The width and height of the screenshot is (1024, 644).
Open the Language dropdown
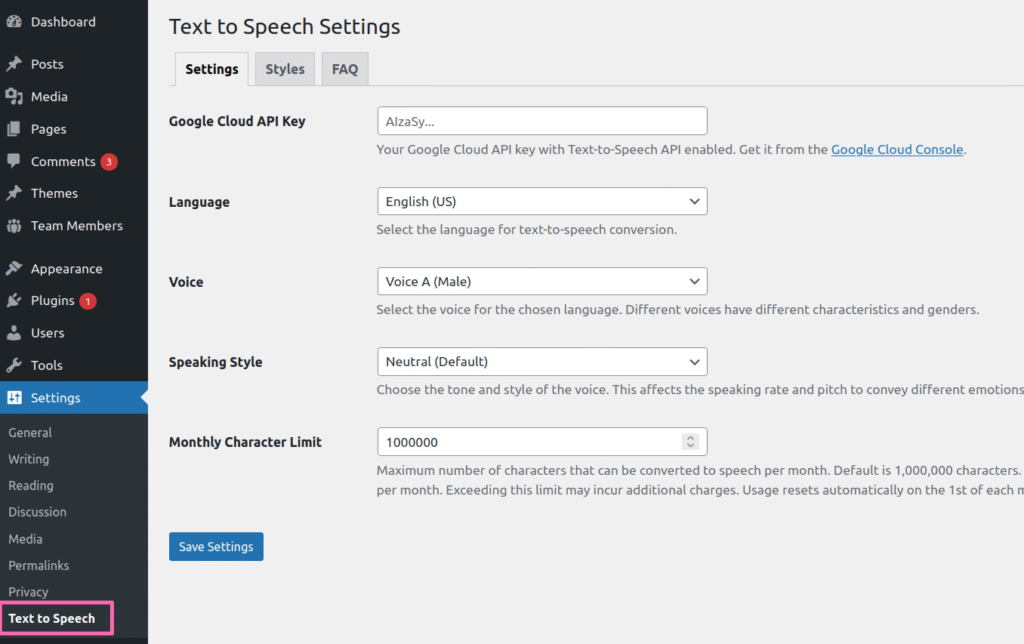pyautogui.click(x=542, y=201)
